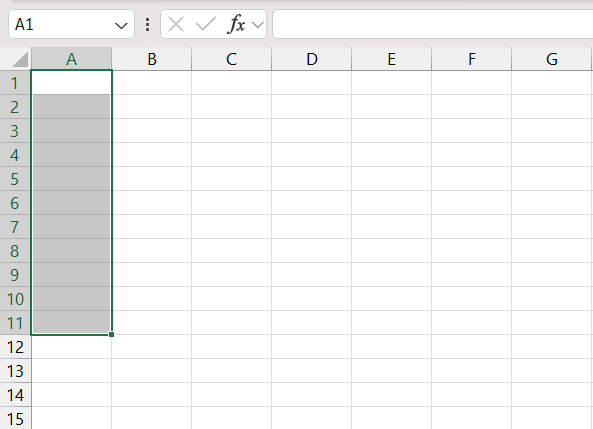Open the Name Box dropdown arrow
The height and width of the screenshot is (429, 593).
pos(121,26)
